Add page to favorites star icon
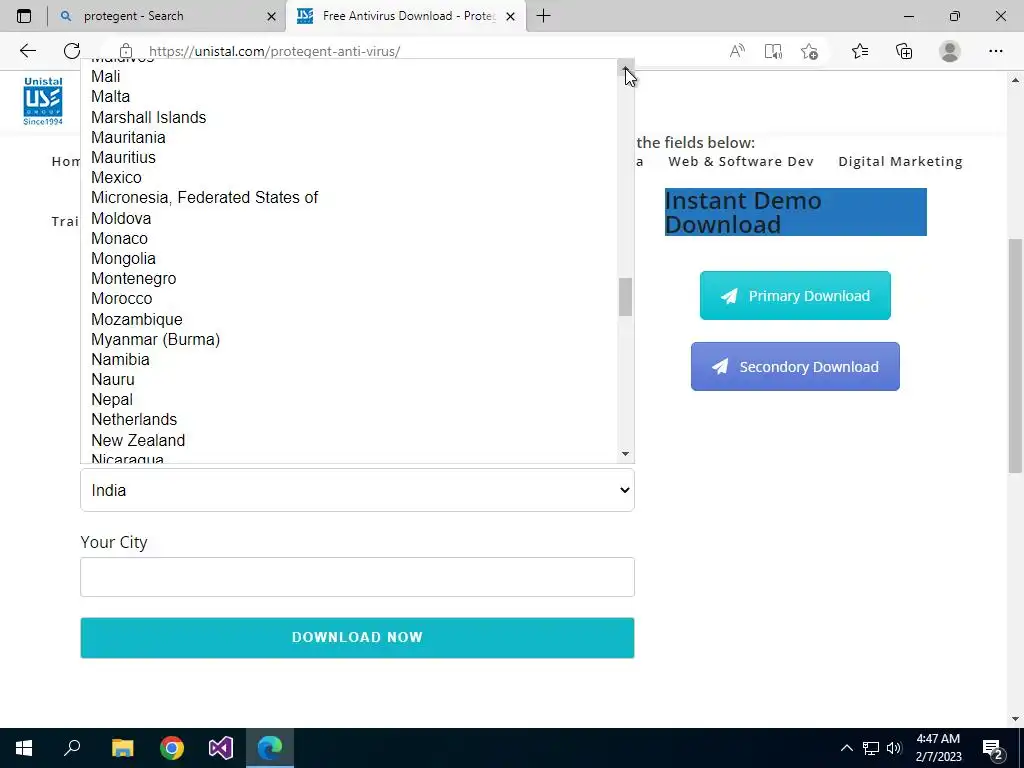This screenshot has height=768, width=1024. 809,51
